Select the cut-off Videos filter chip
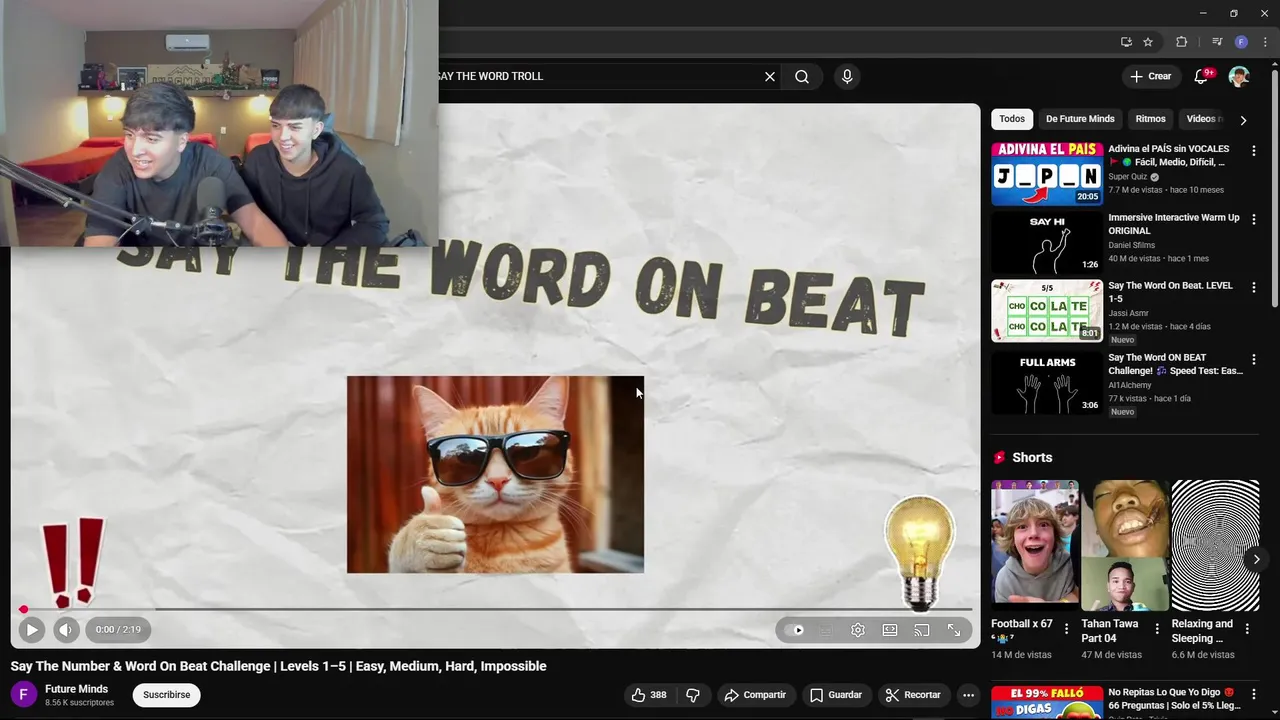This screenshot has width=1280, height=720. click(x=1203, y=119)
